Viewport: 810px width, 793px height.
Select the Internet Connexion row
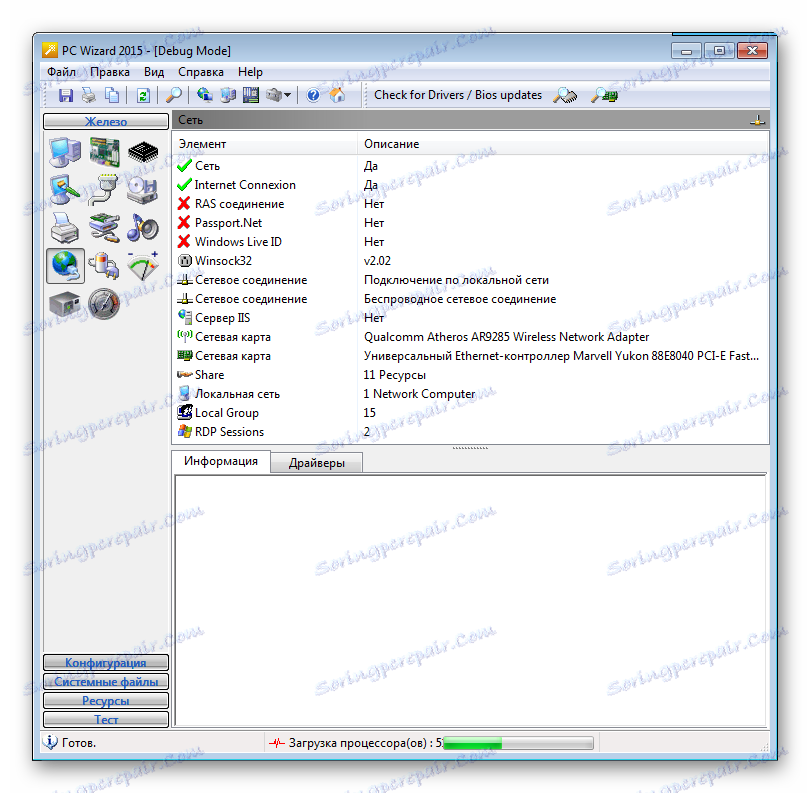(470, 185)
